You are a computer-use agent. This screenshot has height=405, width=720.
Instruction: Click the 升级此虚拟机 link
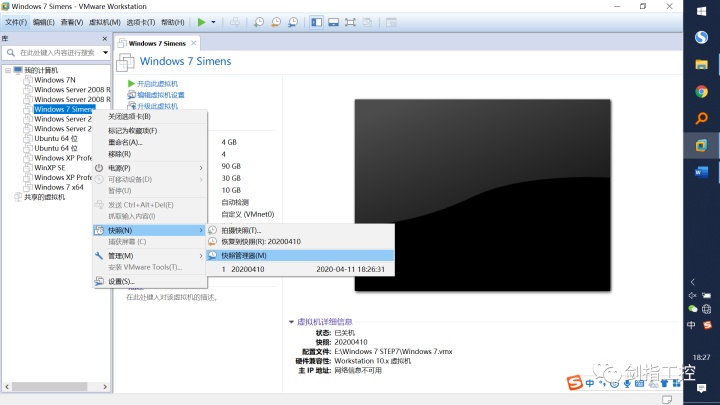pyautogui.click(x=157, y=106)
